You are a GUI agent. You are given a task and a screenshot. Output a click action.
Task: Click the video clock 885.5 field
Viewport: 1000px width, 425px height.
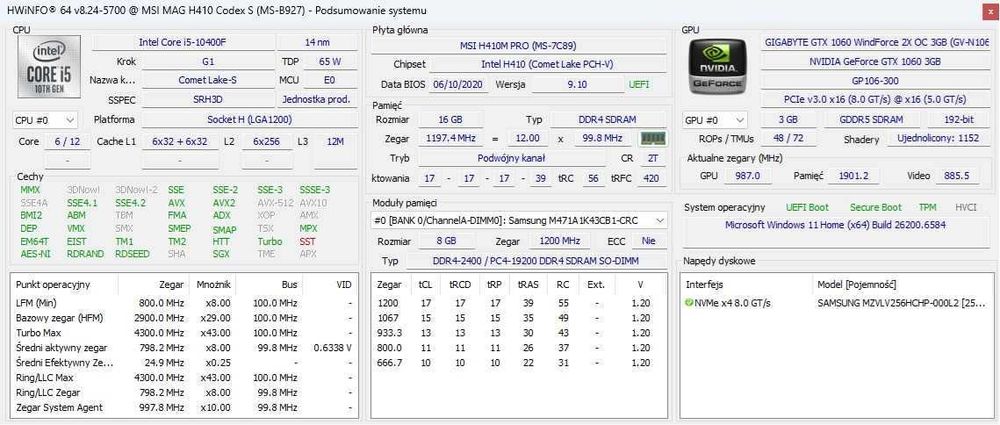tap(957, 175)
